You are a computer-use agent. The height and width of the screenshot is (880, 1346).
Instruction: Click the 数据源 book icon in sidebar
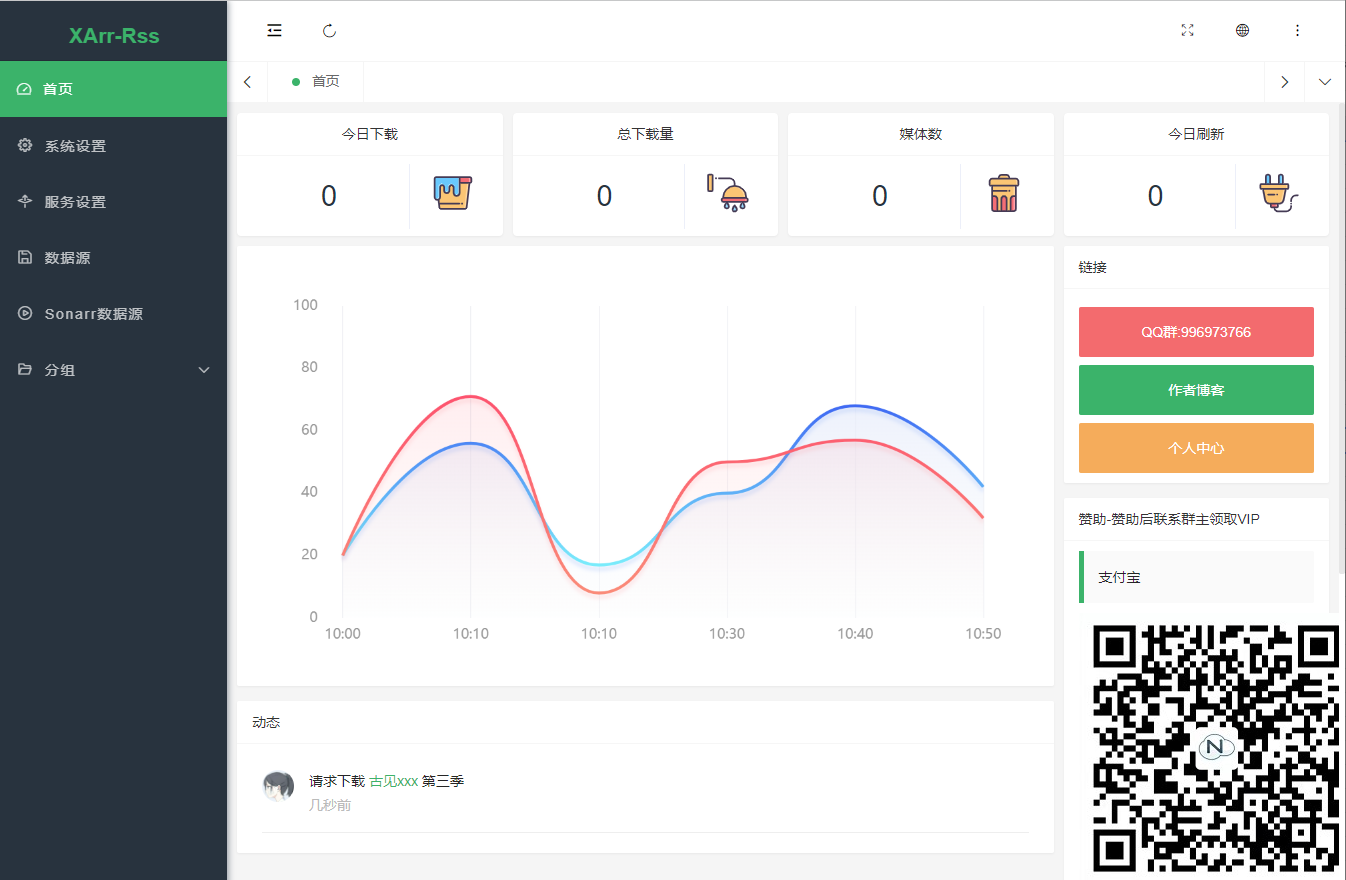coord(23,257)
